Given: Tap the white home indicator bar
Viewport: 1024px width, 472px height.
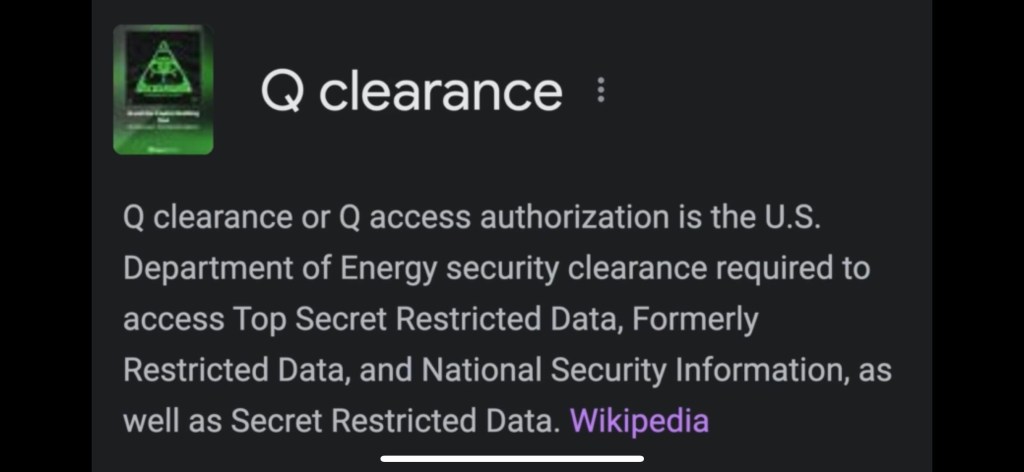Looking at the screenshot, I should point(512,459).
